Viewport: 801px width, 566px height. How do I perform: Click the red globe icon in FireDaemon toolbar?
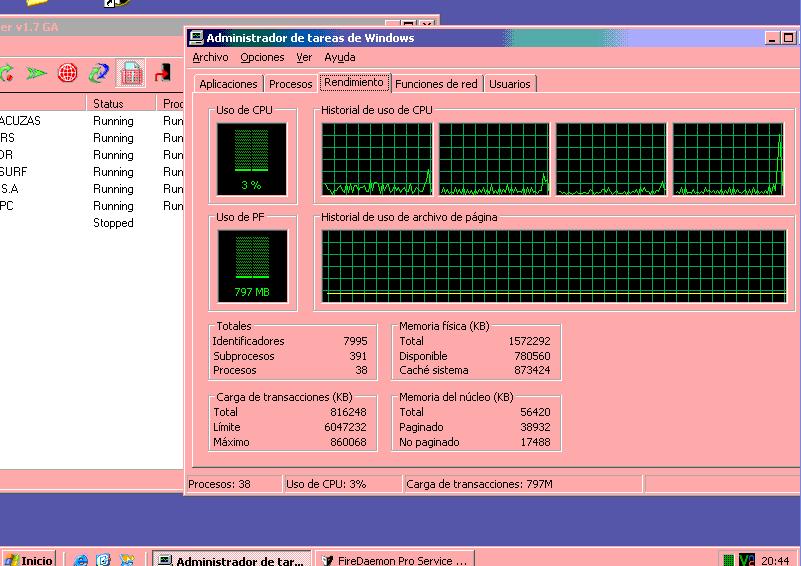(67, 73)
